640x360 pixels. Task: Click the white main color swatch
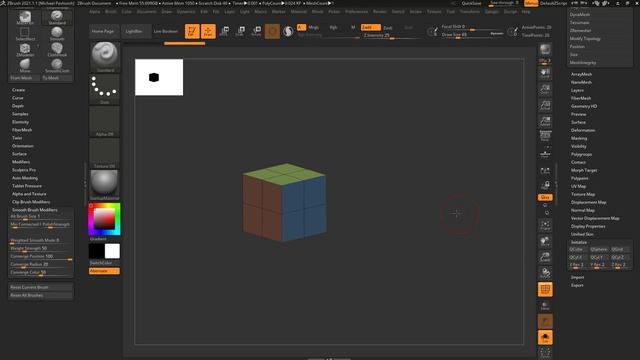(x=112, y=251)
